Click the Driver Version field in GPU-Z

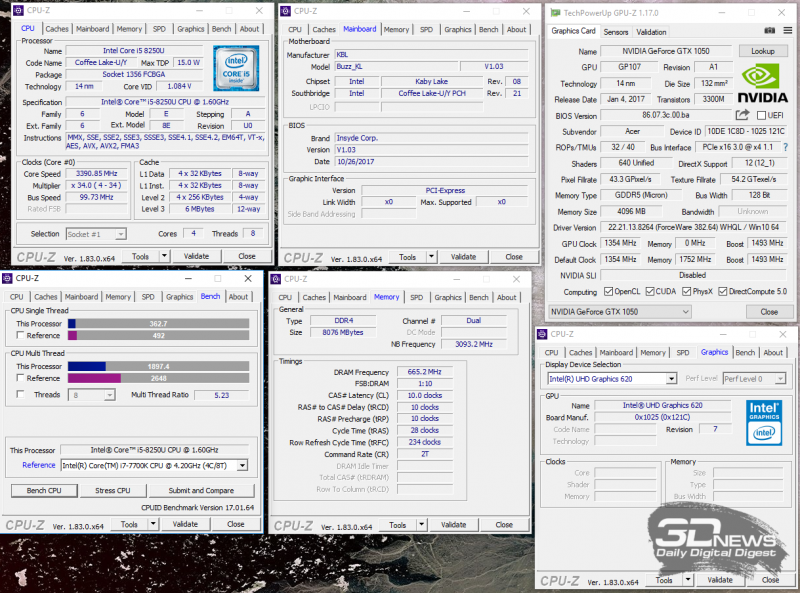(693, 227)
